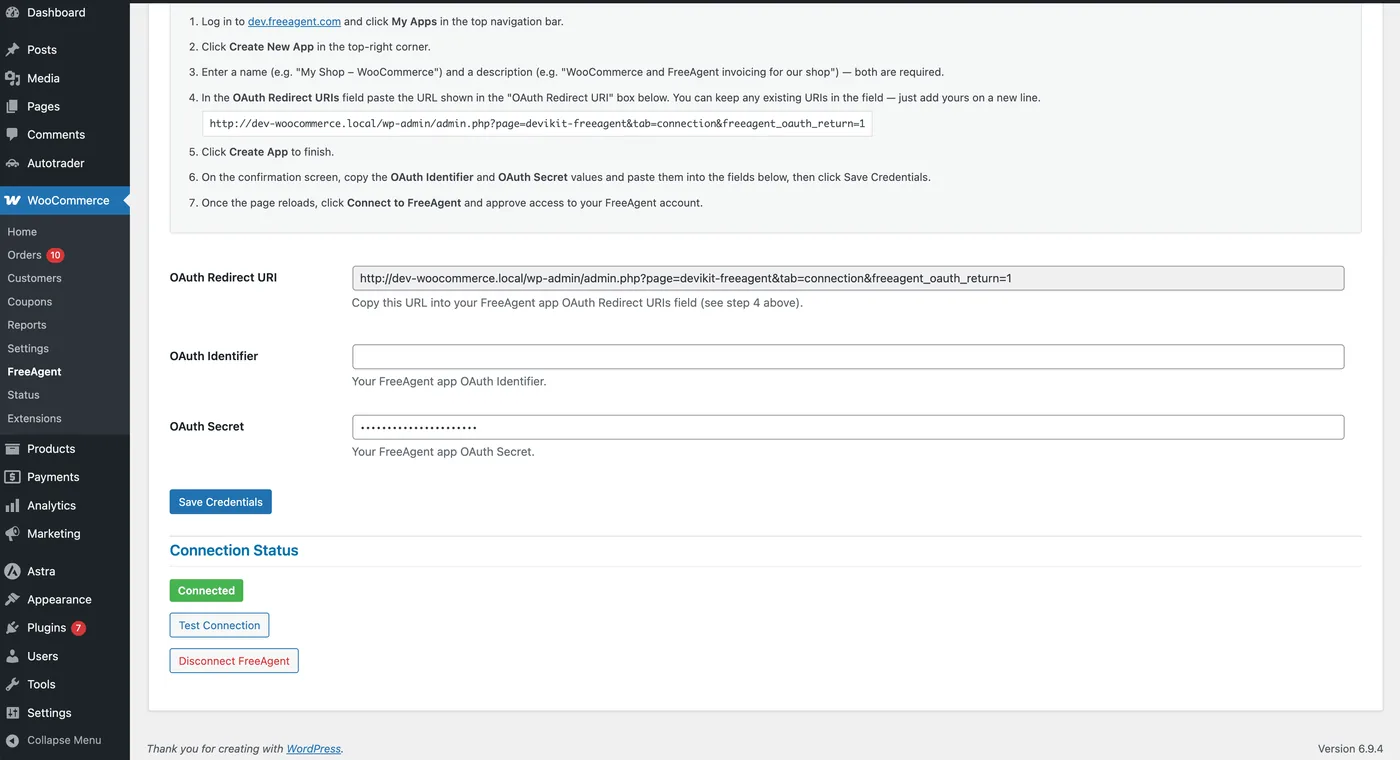Open the WooCommerce Status submenu
This screenshot has width=1400, height=760.
point(23,395)
